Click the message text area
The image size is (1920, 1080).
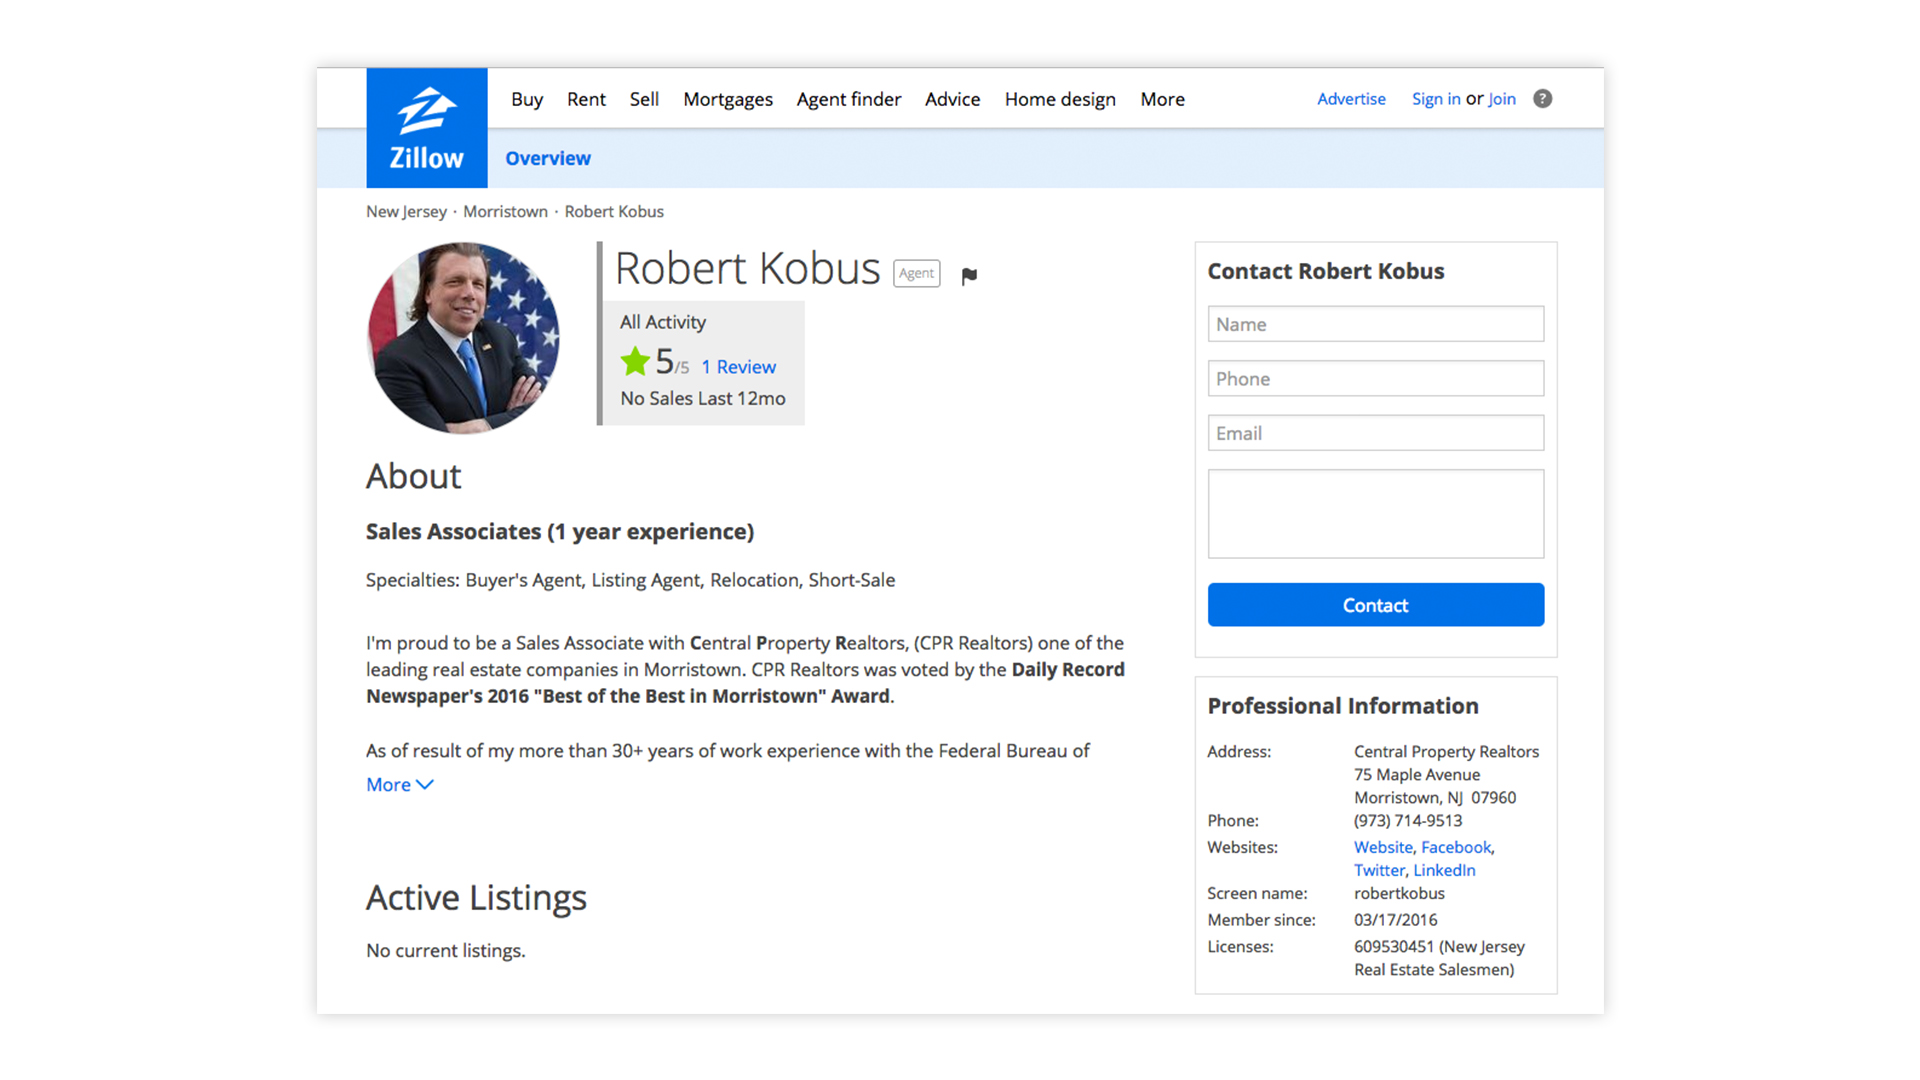click(1376, 514)
